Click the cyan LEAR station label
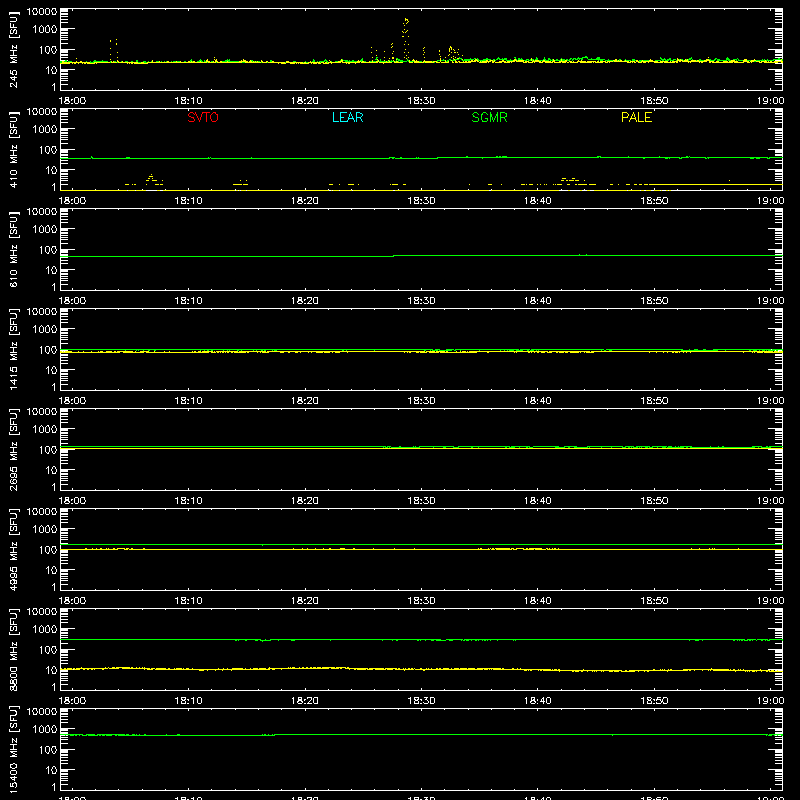 coord(347,117)
